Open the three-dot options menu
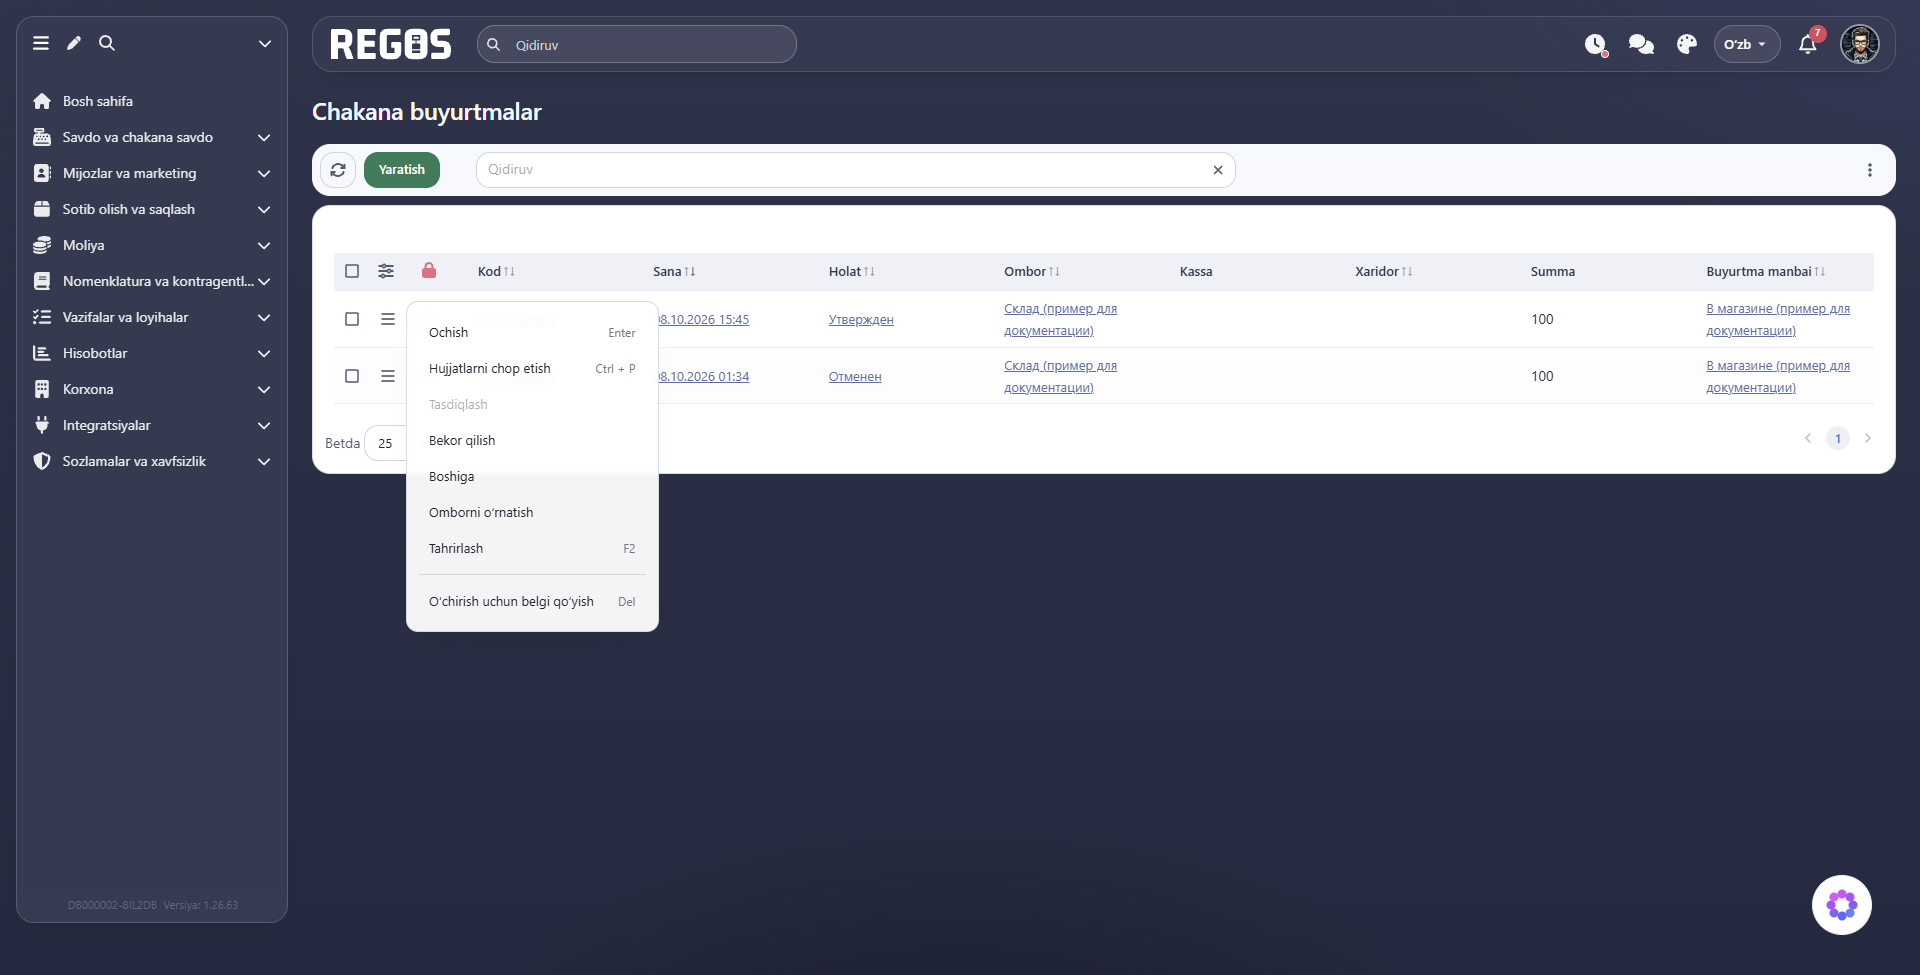 click(x=1870, y=170)
